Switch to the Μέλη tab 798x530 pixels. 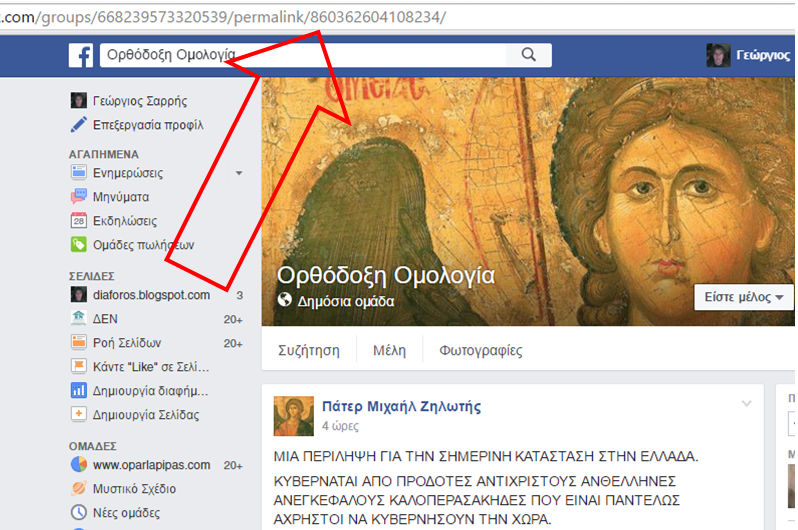click(389, 351)
